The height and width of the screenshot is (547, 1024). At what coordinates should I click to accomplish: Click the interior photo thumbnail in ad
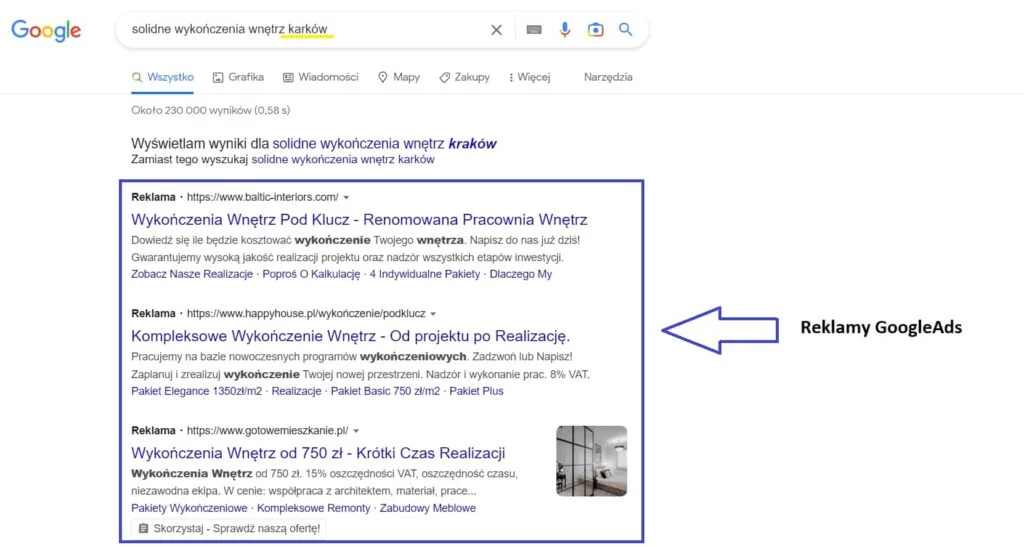tap(592, 461)
